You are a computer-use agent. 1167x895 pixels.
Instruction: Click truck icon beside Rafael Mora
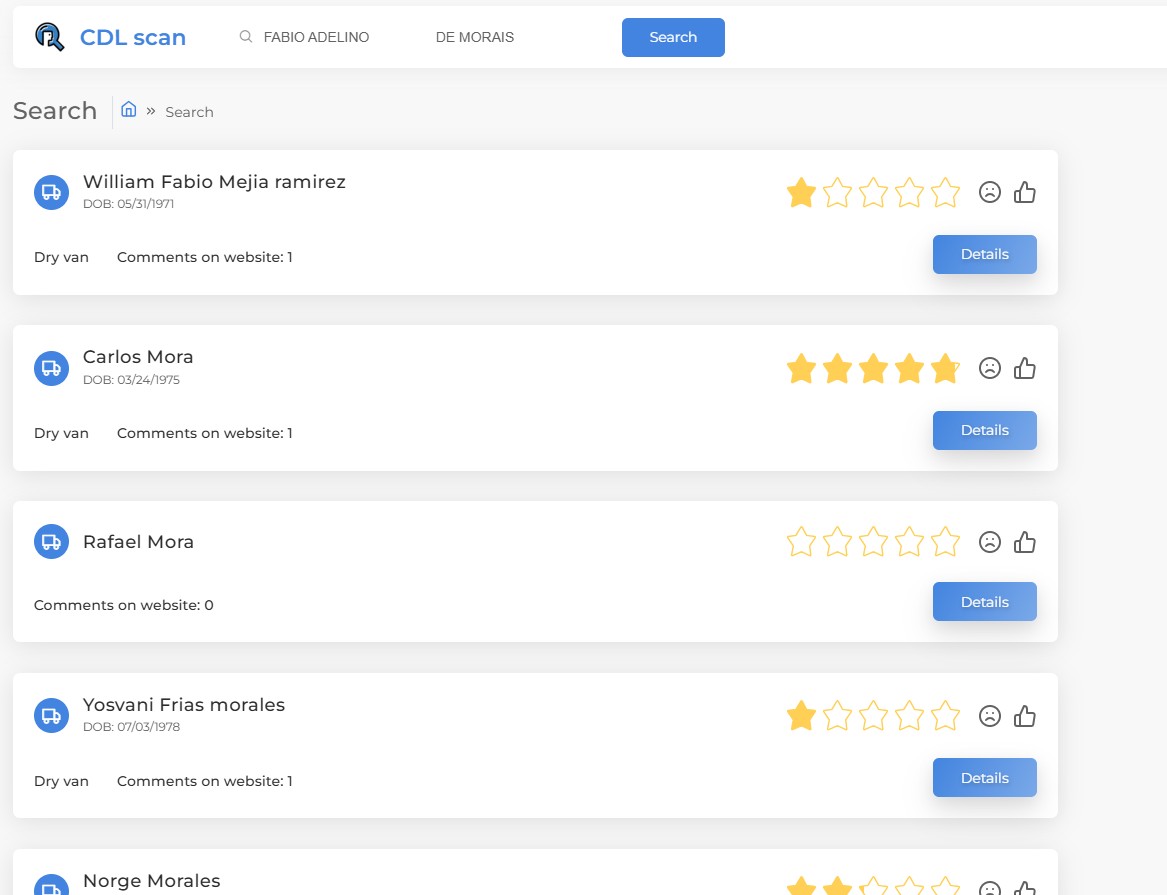51,542
